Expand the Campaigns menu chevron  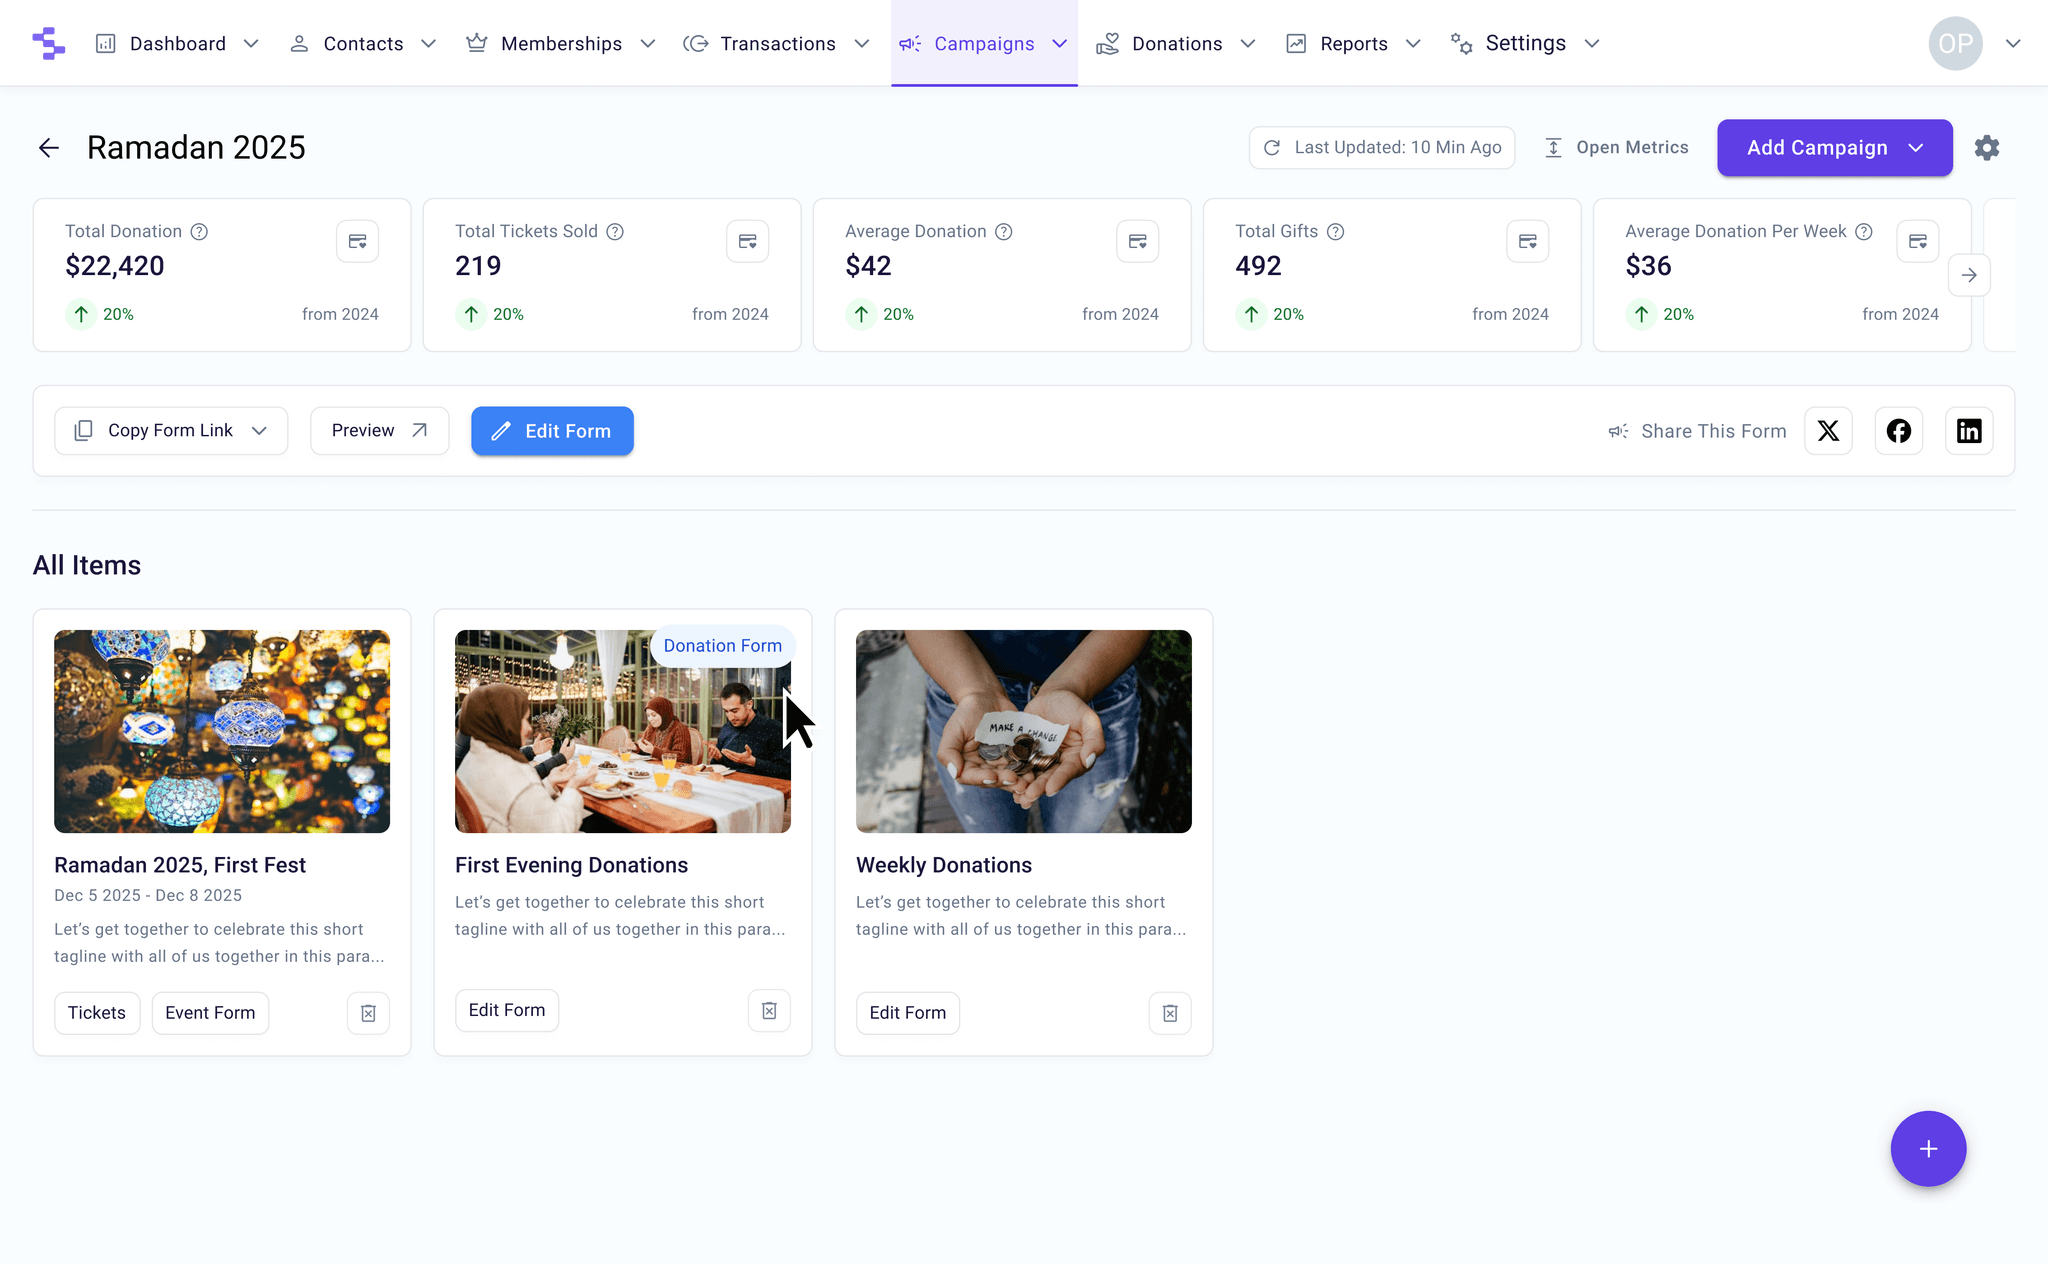click(x=1060, y=44)
